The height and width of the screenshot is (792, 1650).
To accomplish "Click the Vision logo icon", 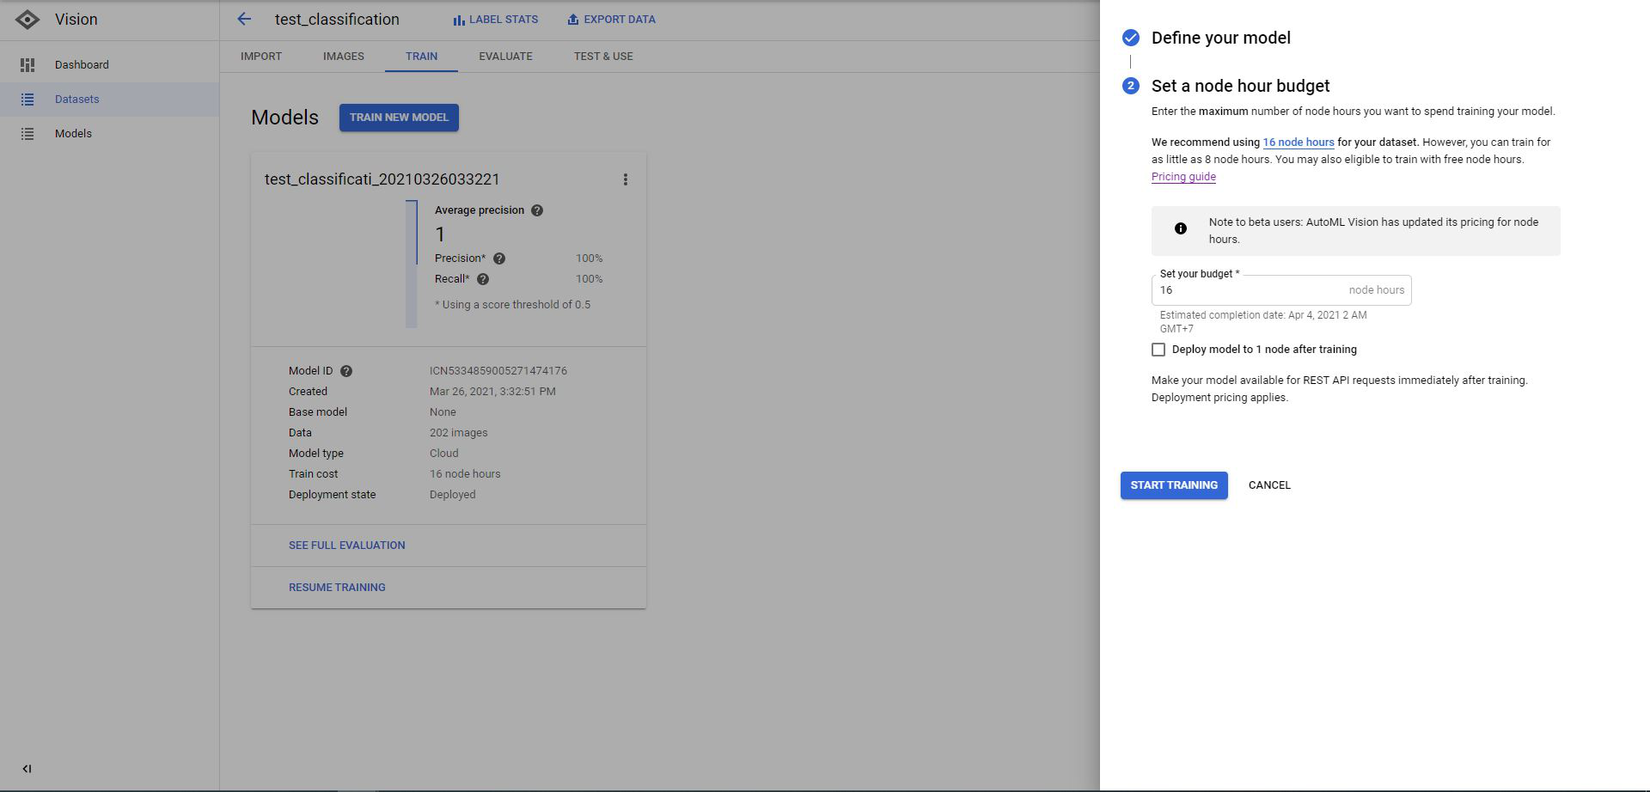I will pos(28,20).
